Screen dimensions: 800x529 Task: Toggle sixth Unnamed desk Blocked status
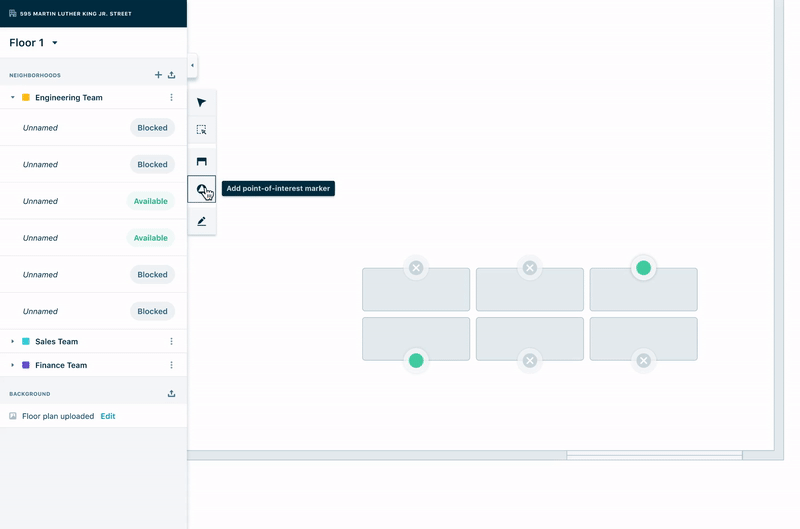[152, 311]
